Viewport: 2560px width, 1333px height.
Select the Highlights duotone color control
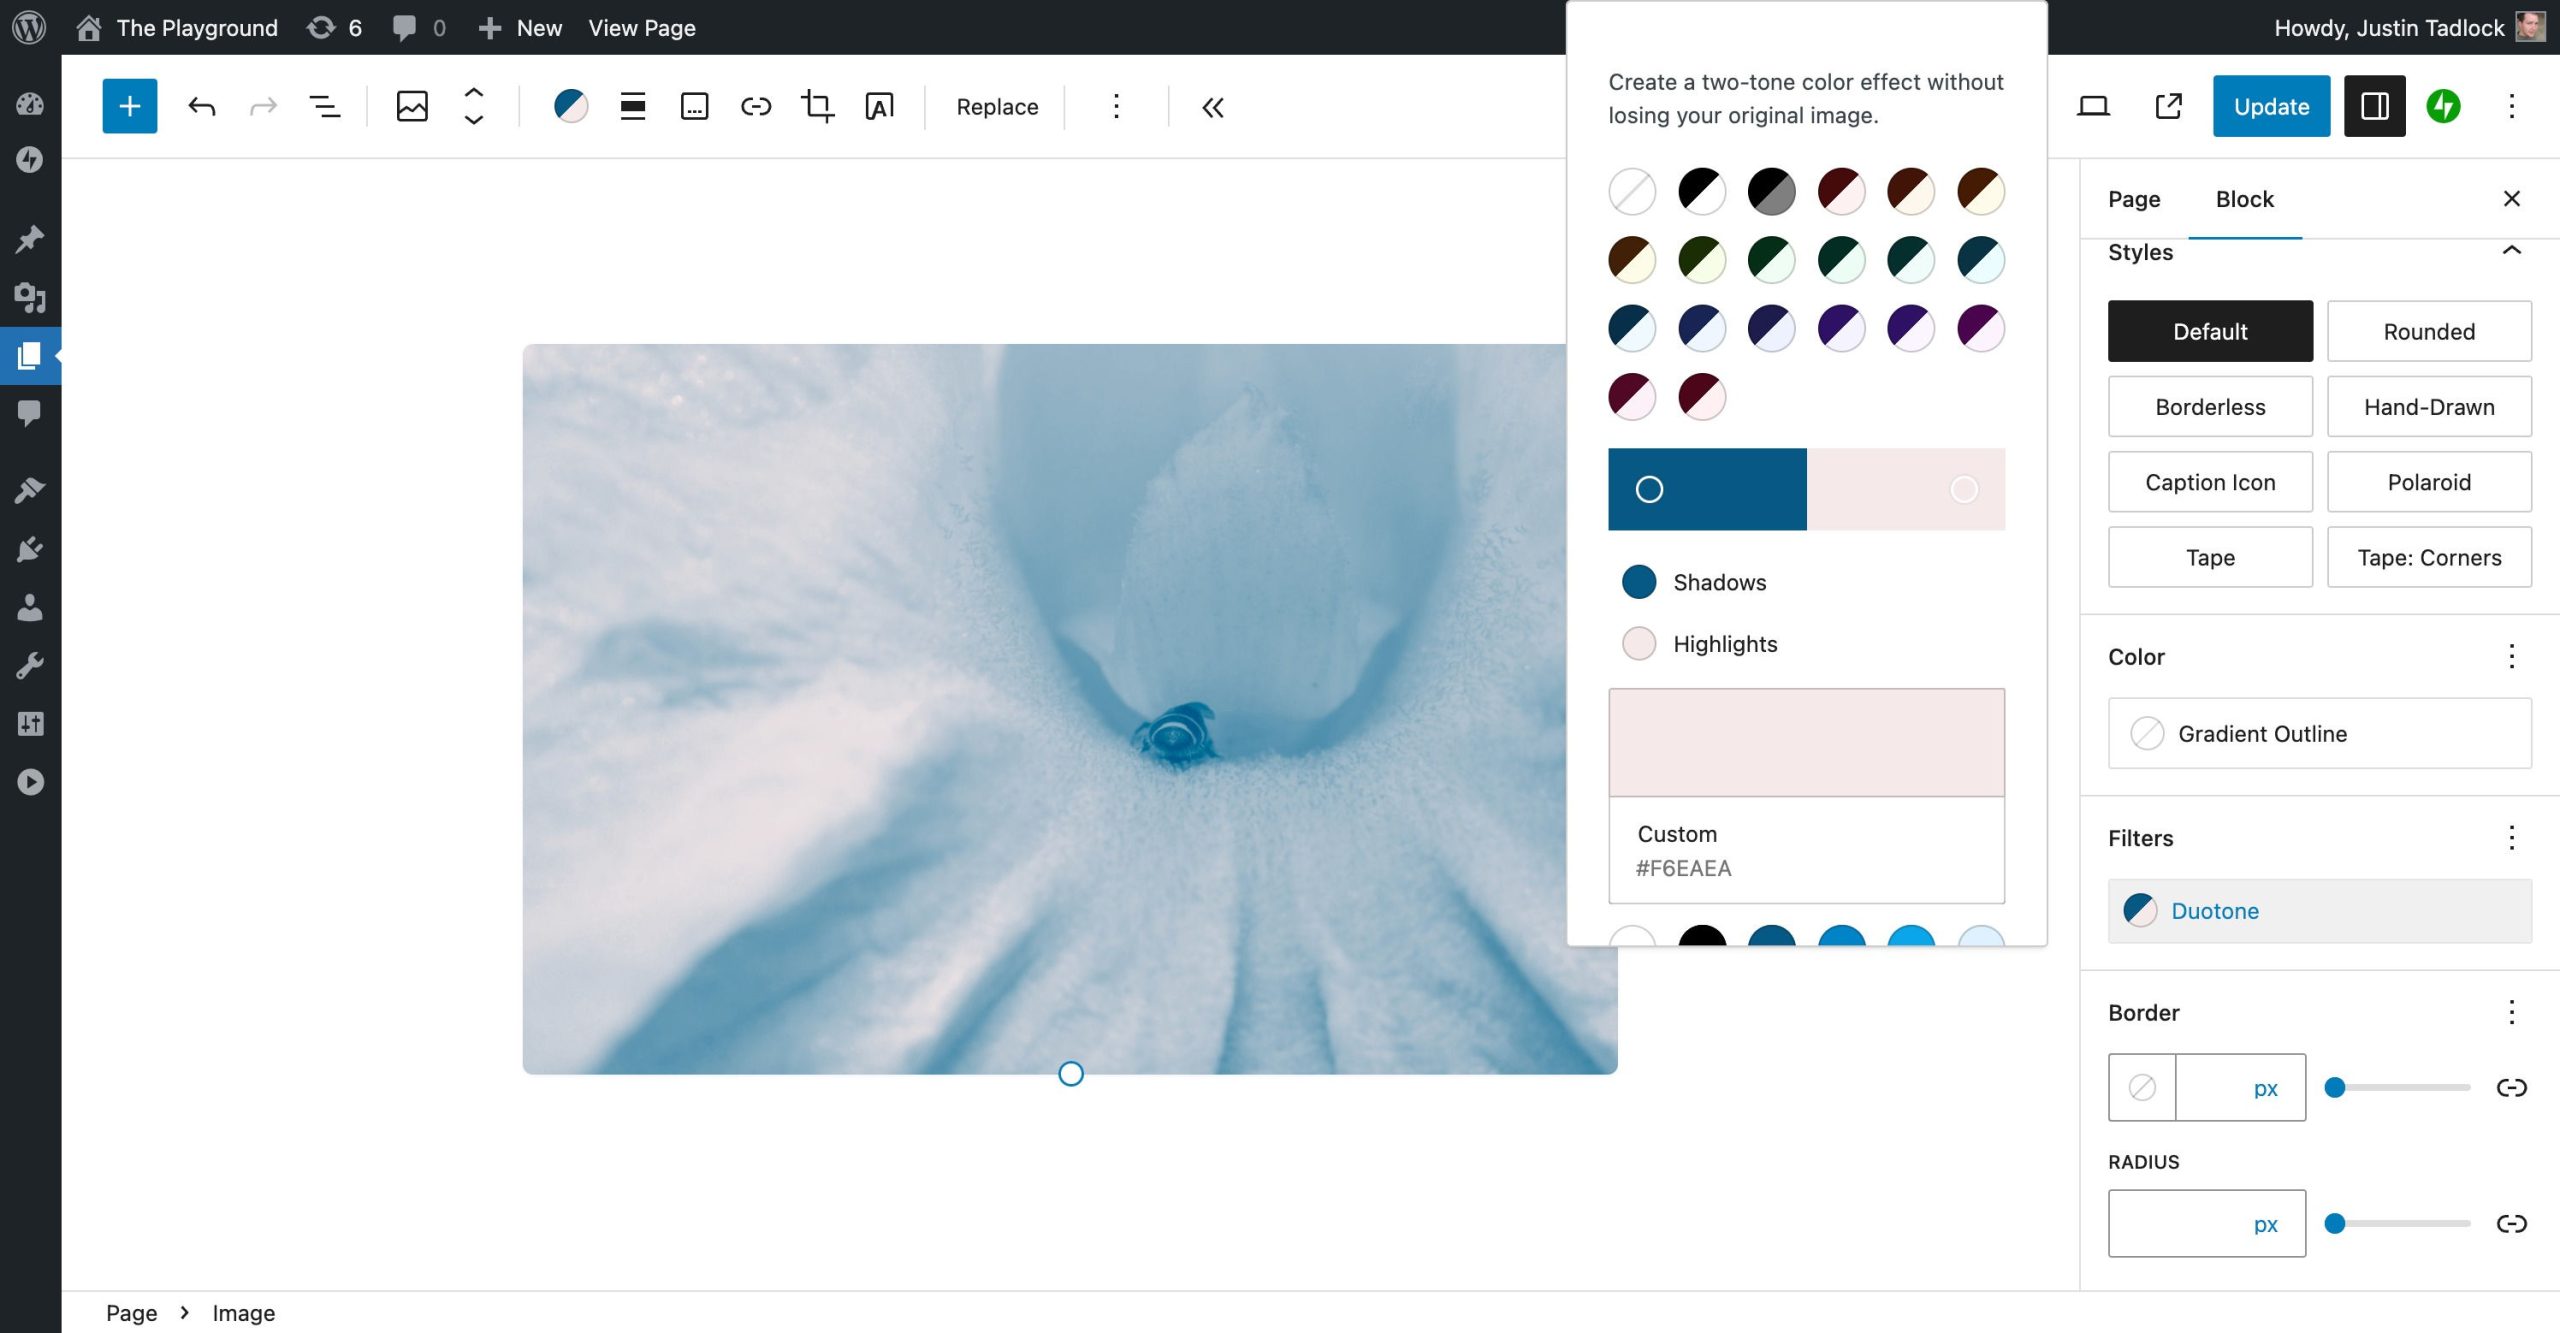(1637, 643)
